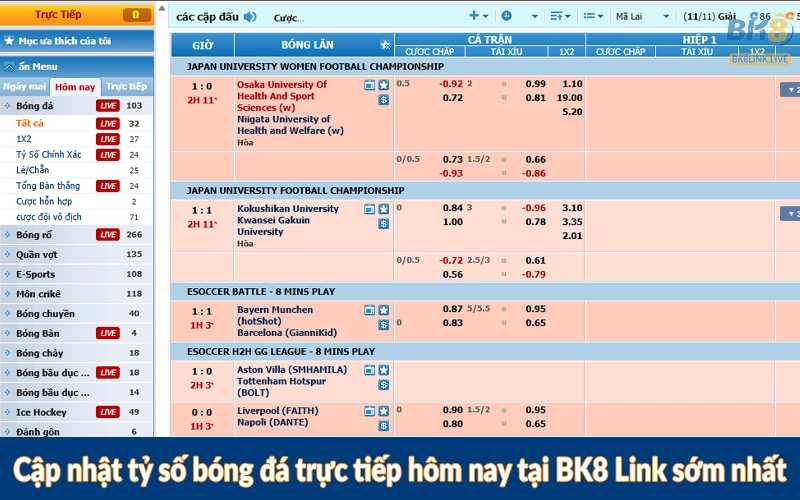Click the (11/11) Giải league filter
The image size is (800, 500).
click(x=709, y=16)
